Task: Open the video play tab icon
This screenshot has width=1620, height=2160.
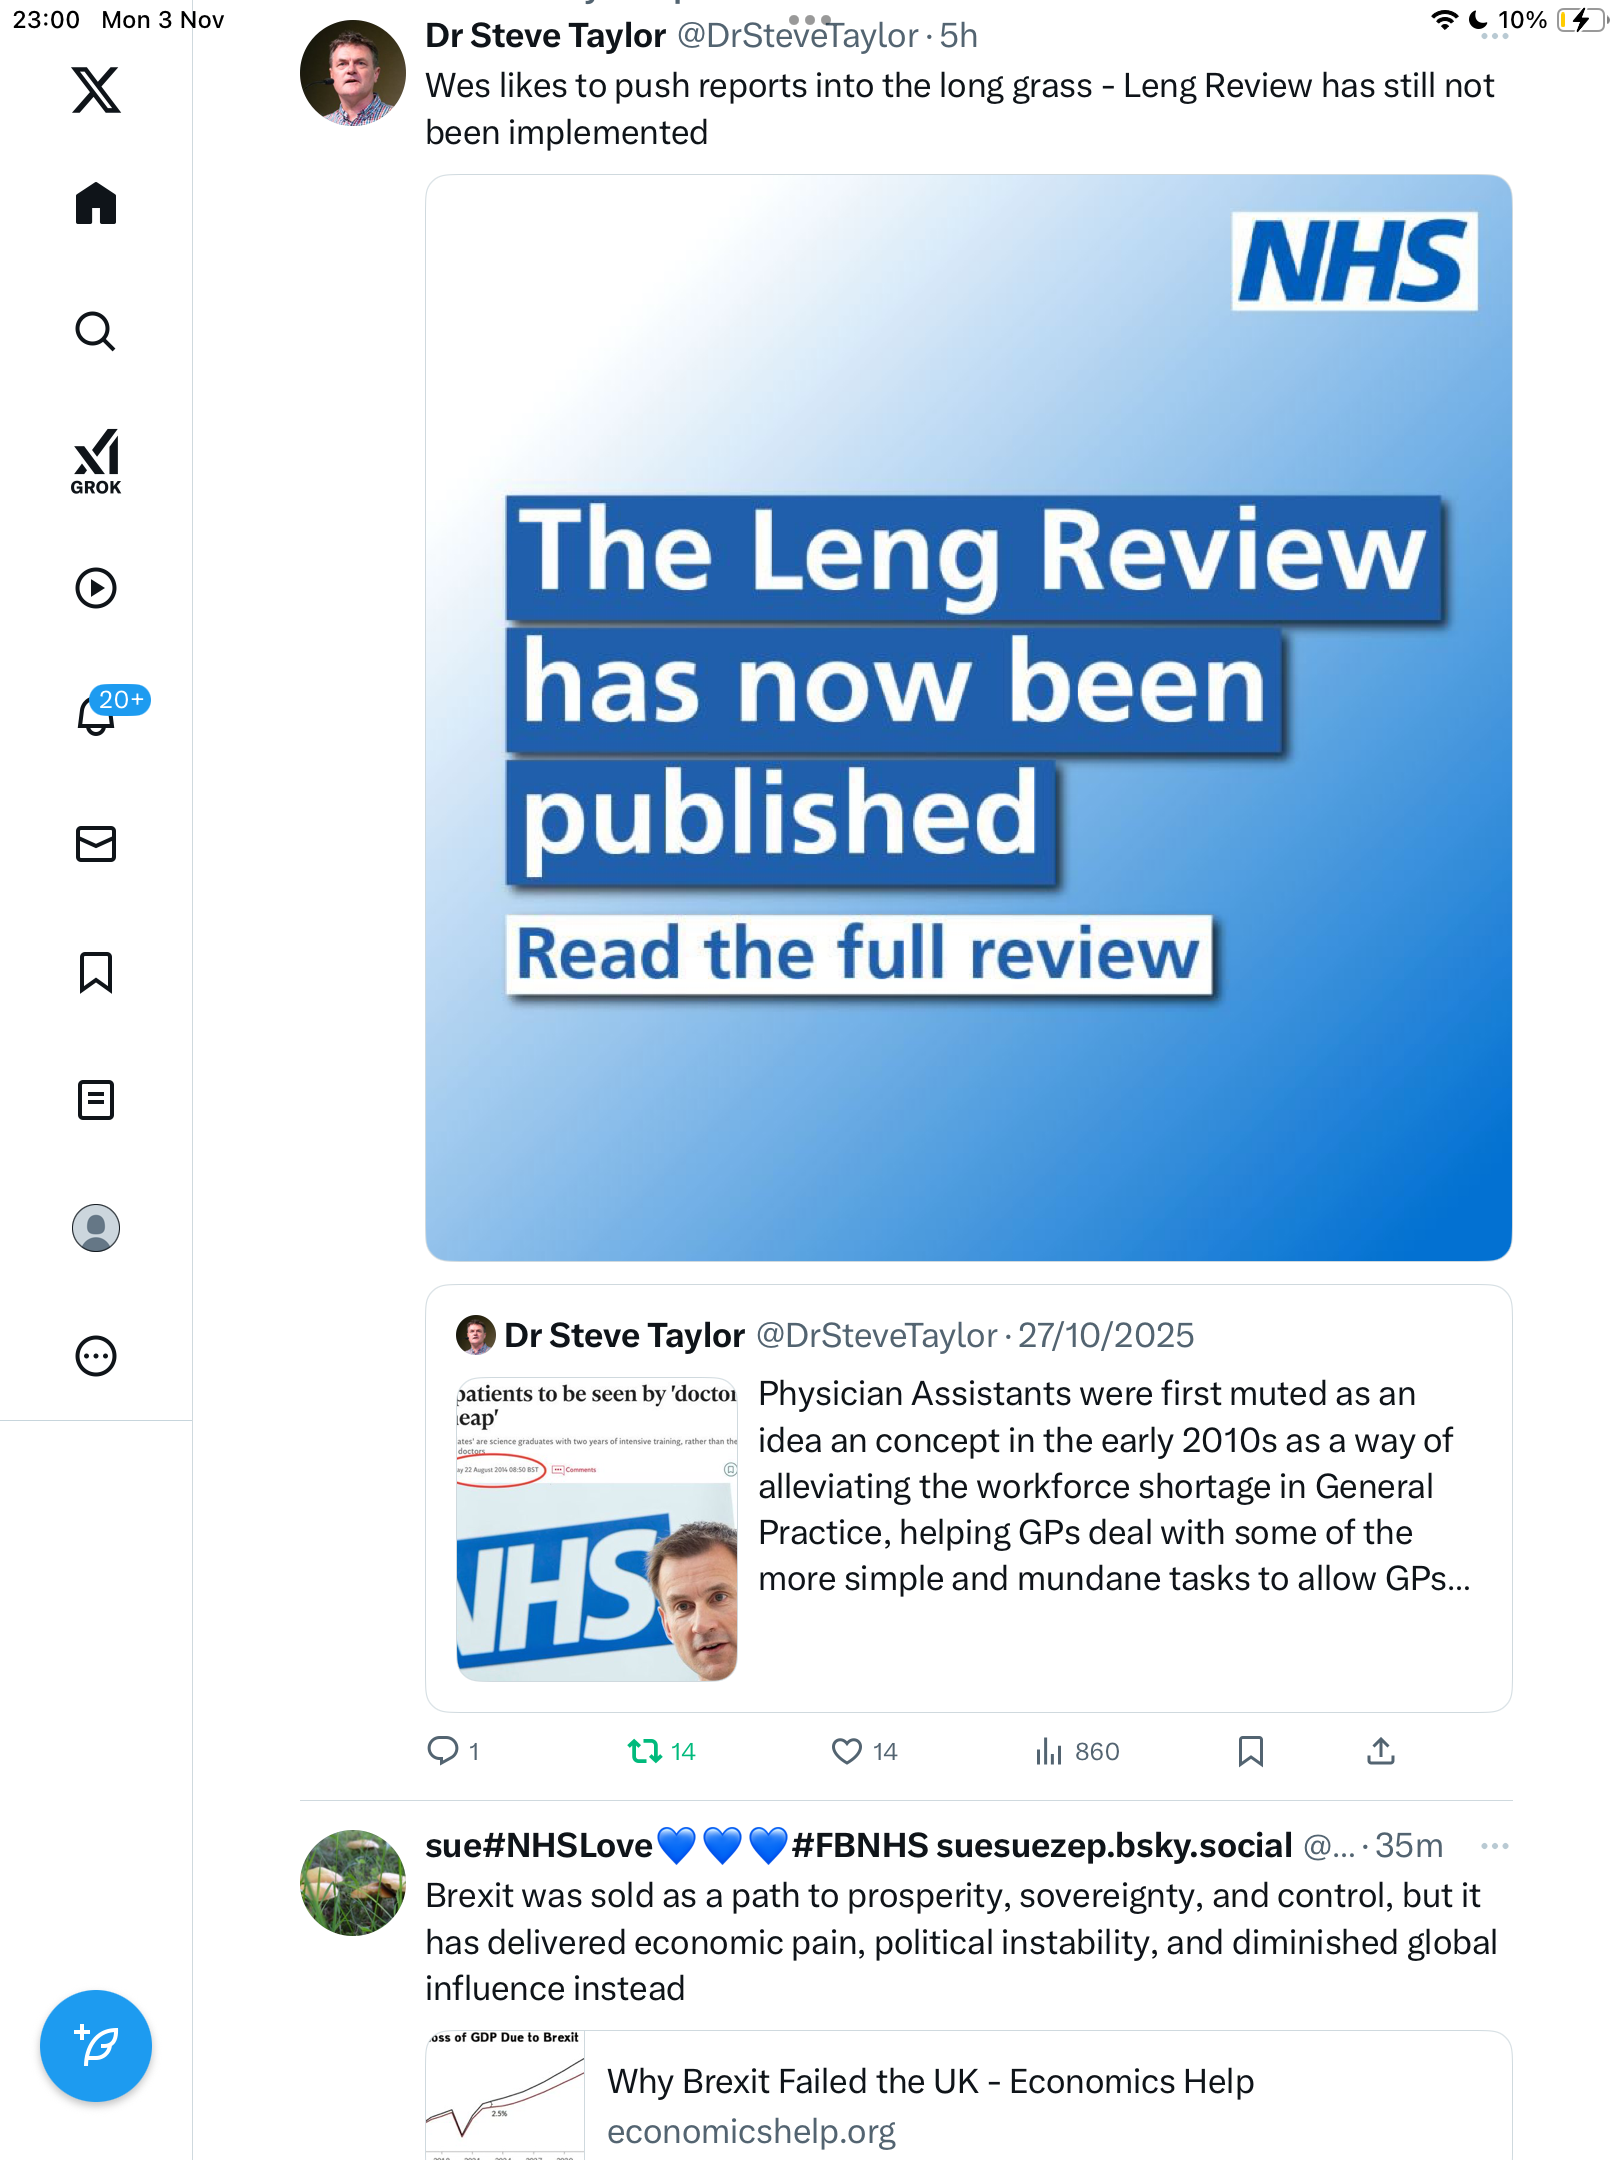Action: [96, 588]
